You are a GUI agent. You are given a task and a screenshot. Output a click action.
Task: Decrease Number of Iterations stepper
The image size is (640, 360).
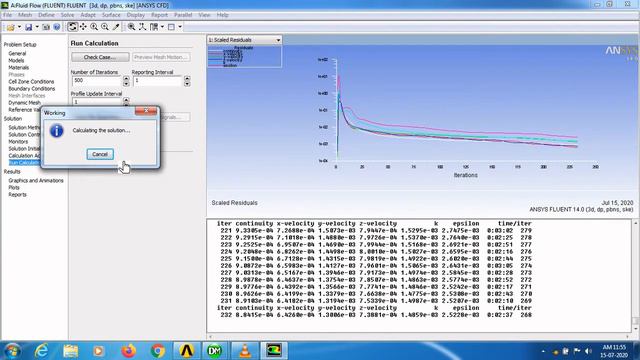[x=126, y=84]
